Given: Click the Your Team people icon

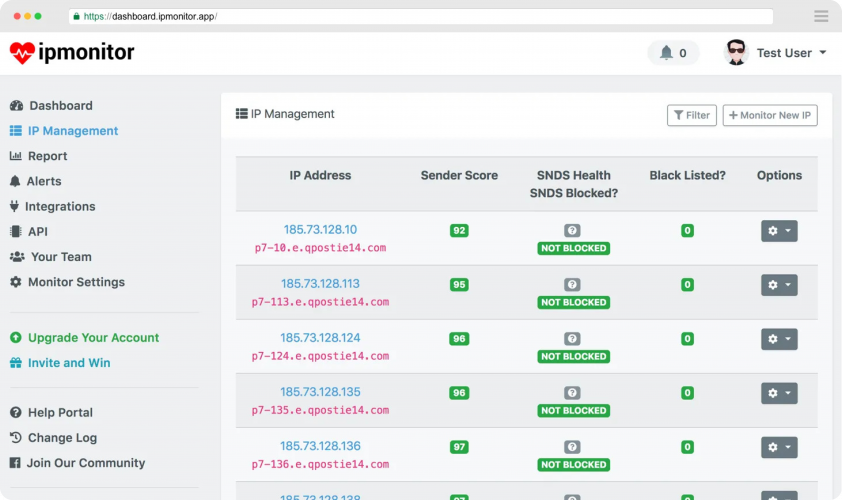Looking at the screenshot, I should point(17,257).
